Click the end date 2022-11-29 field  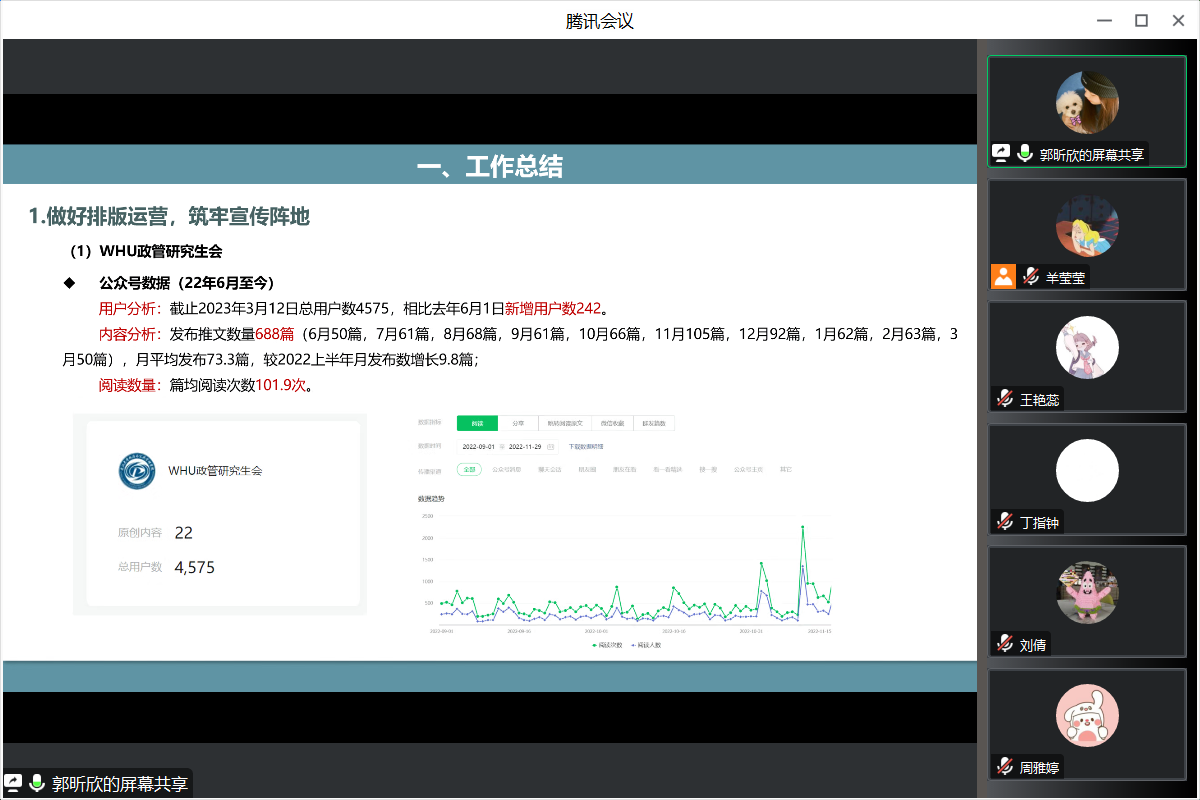coord(525,446)
